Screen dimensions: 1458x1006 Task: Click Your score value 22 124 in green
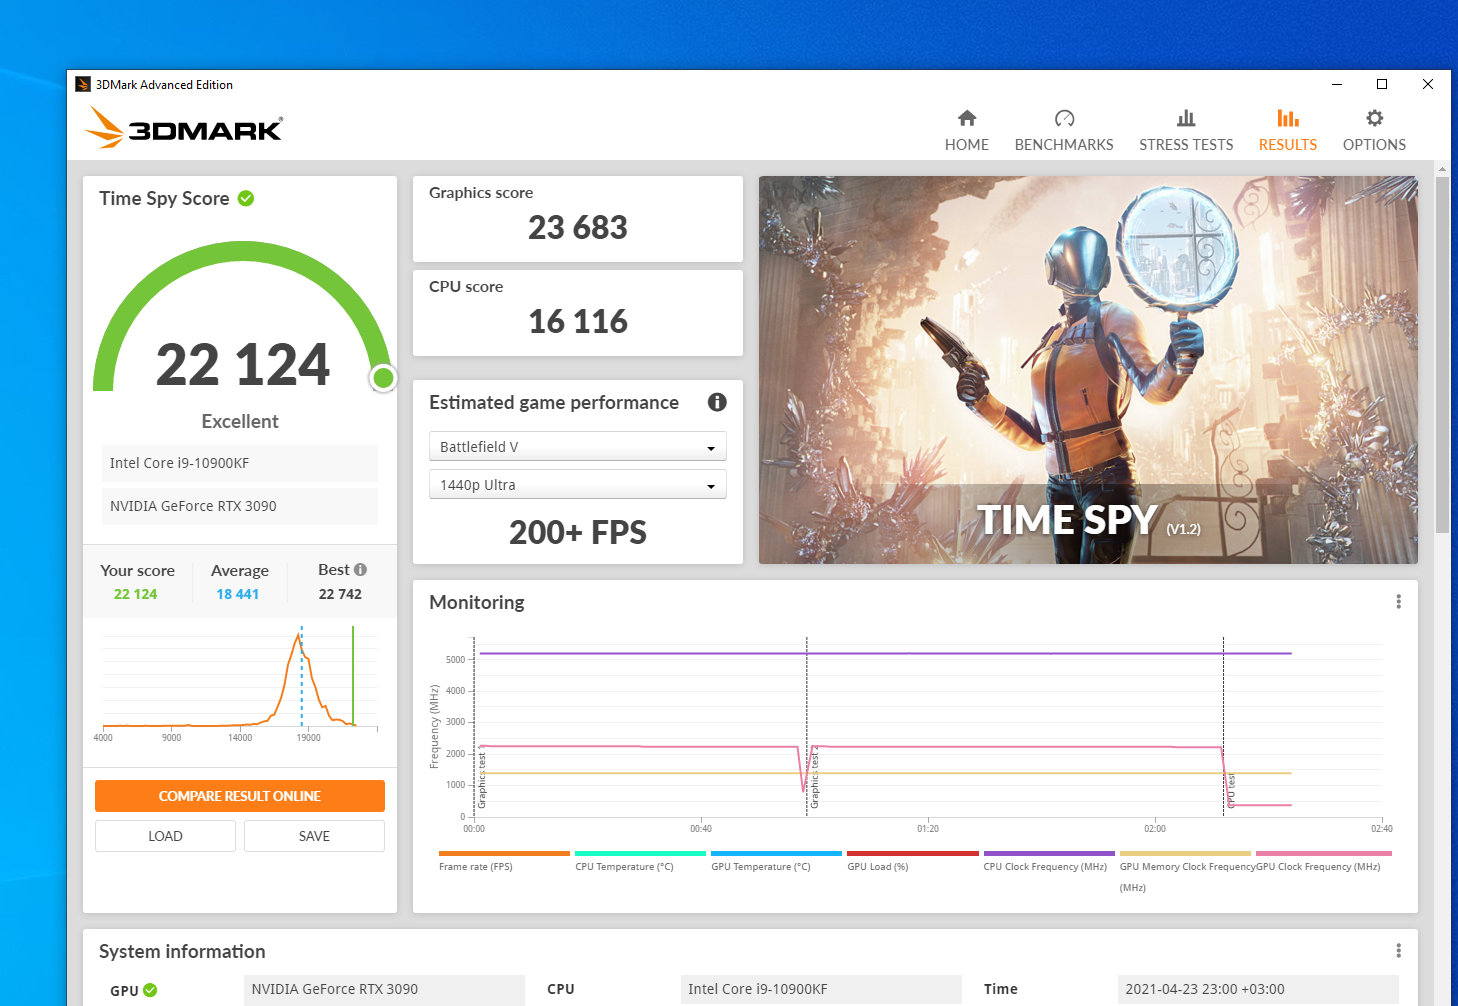(x=136, y=594)
